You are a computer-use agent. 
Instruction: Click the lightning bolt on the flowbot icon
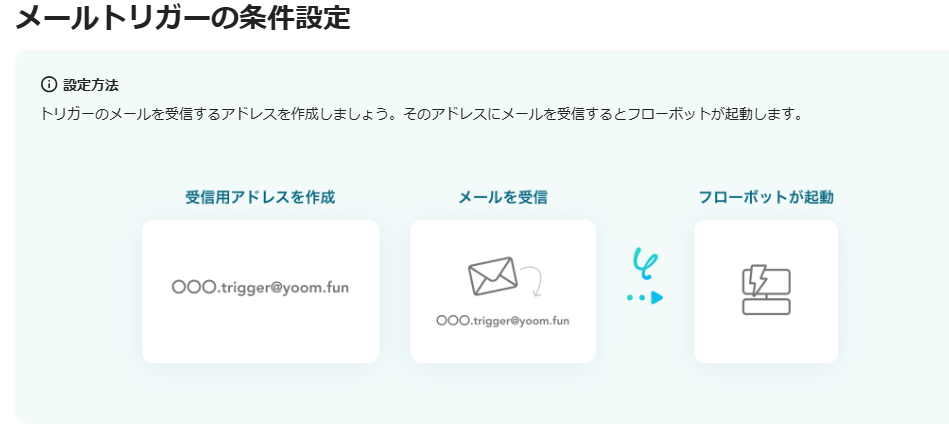pyautogui.click(x=759, y=279)
